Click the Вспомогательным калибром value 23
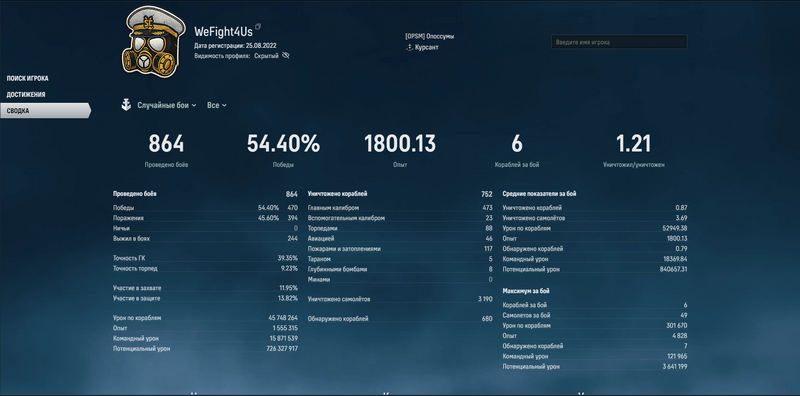Viewport: 800px width, 396px height. (x=489, y=218)
